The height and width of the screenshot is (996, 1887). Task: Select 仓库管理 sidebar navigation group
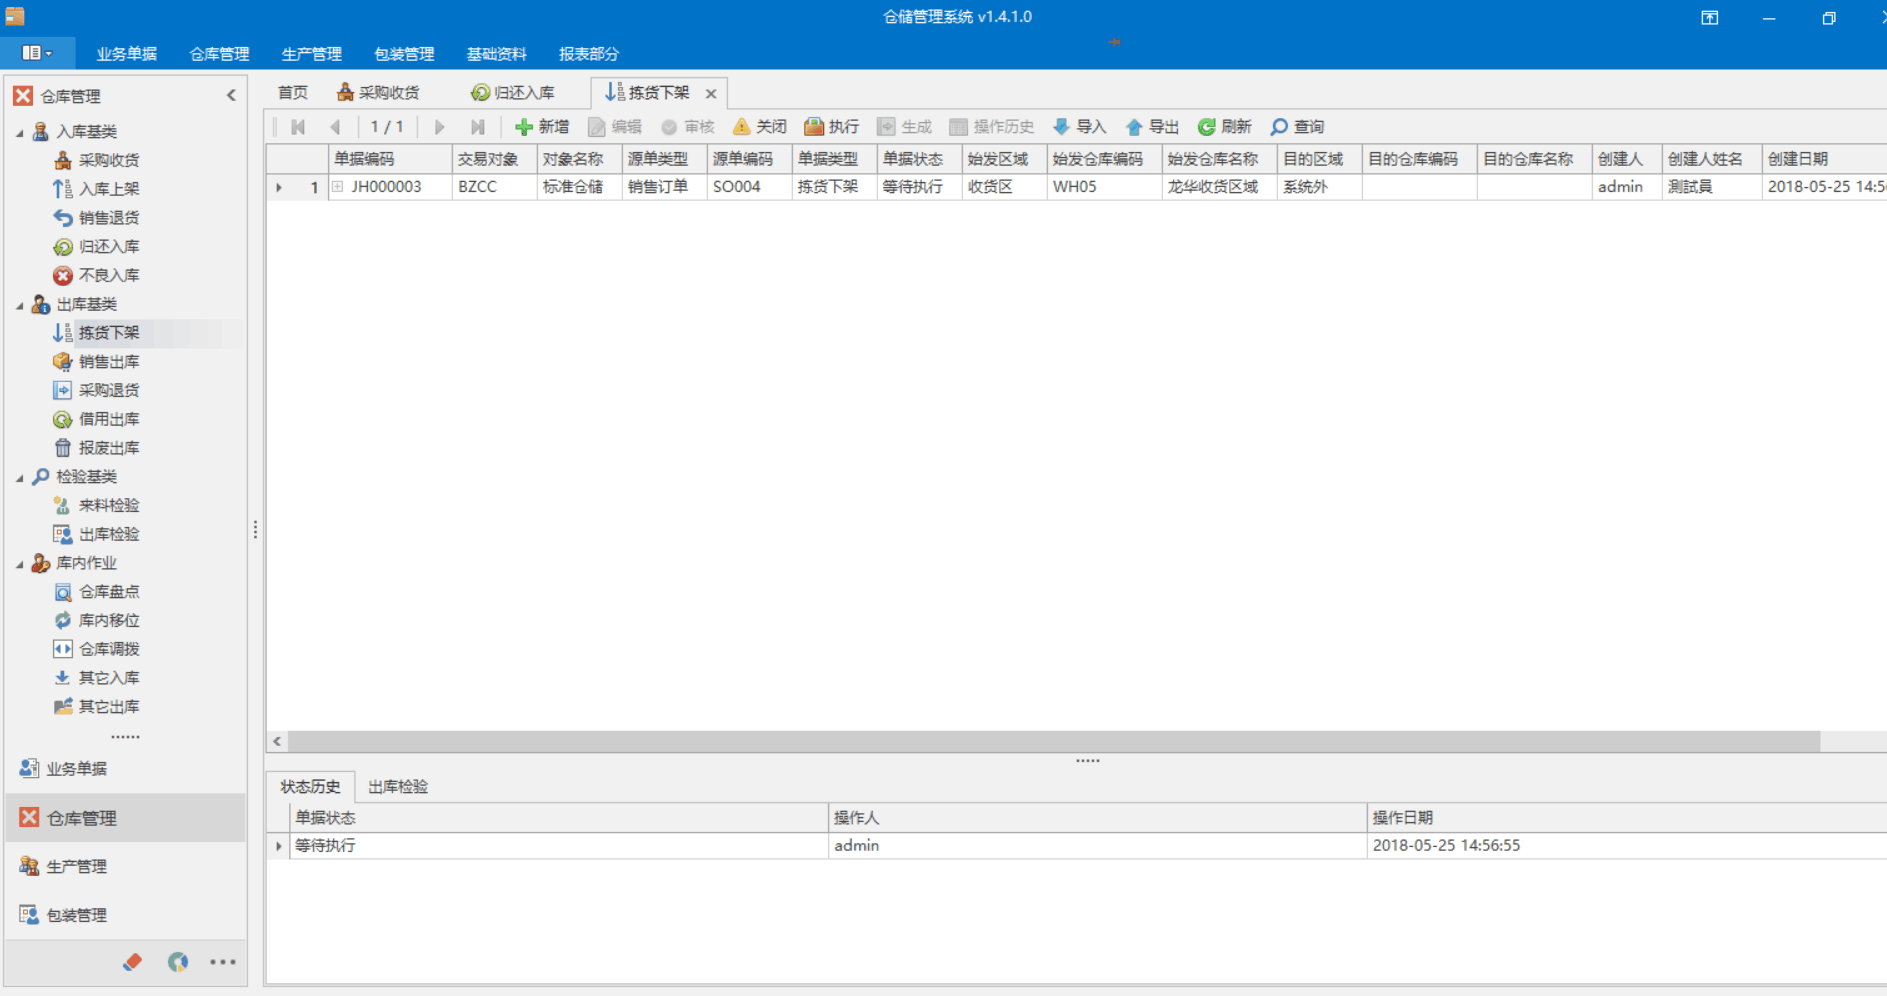pos(126,818)
